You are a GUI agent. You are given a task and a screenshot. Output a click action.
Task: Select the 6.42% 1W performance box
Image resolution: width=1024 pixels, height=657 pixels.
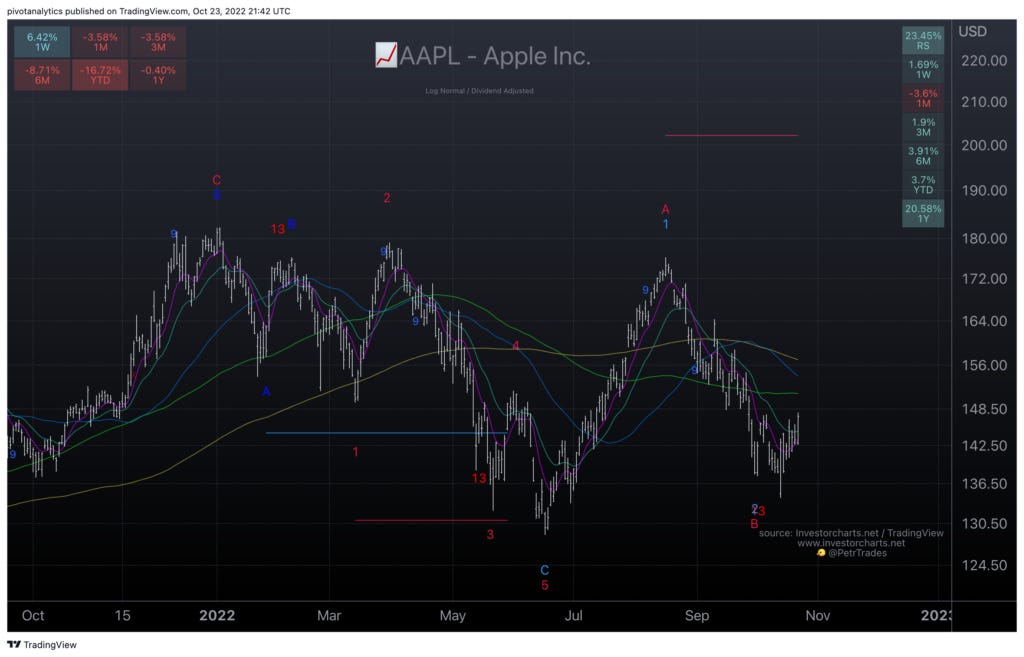pos(42,42)
